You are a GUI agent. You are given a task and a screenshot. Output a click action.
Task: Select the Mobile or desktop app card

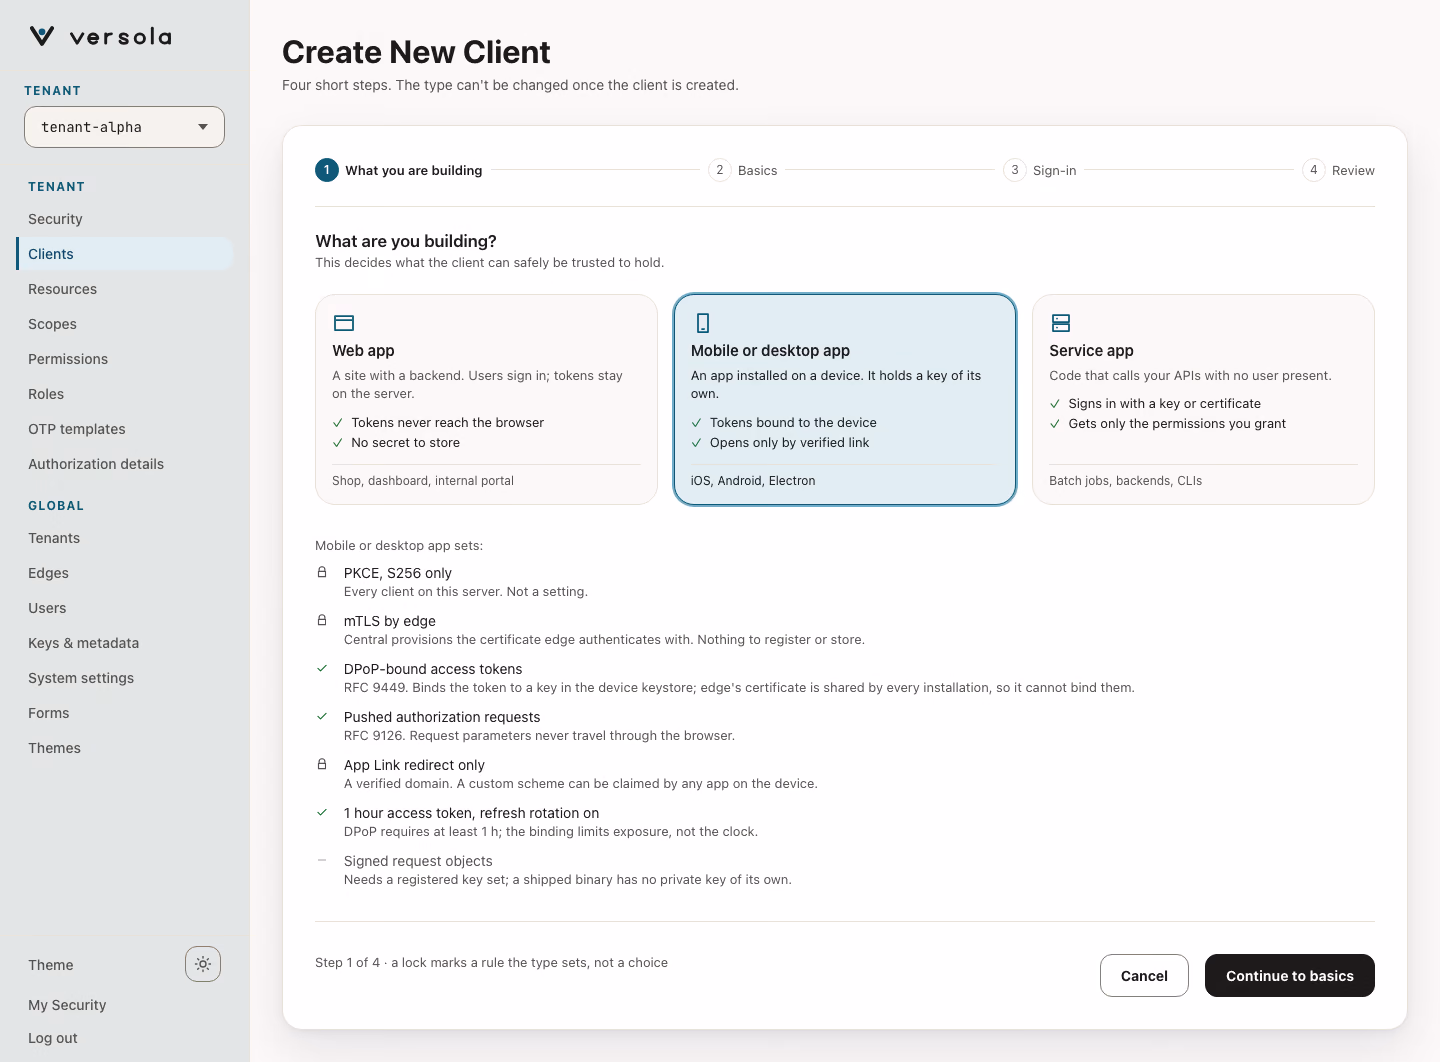[x=845, y=399]
